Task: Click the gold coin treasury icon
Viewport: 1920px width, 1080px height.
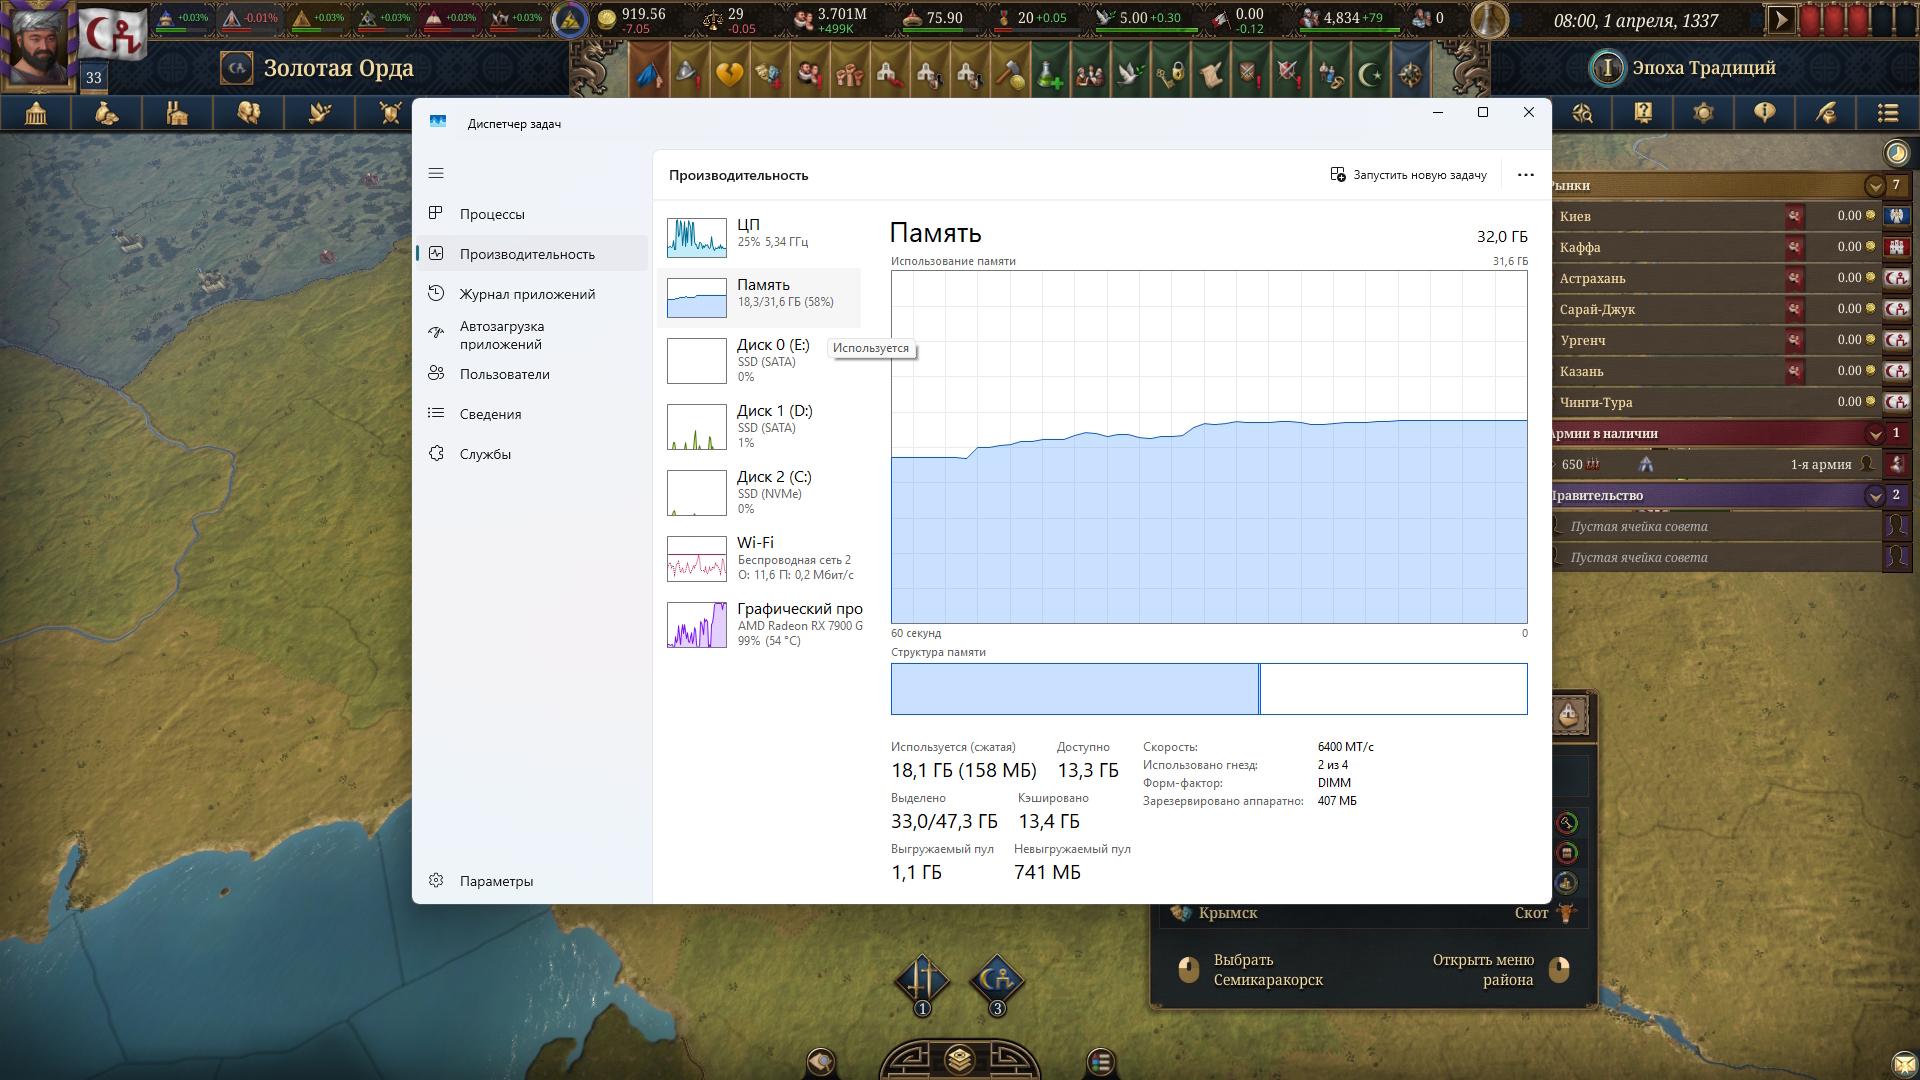Action: tap(607, 19)
